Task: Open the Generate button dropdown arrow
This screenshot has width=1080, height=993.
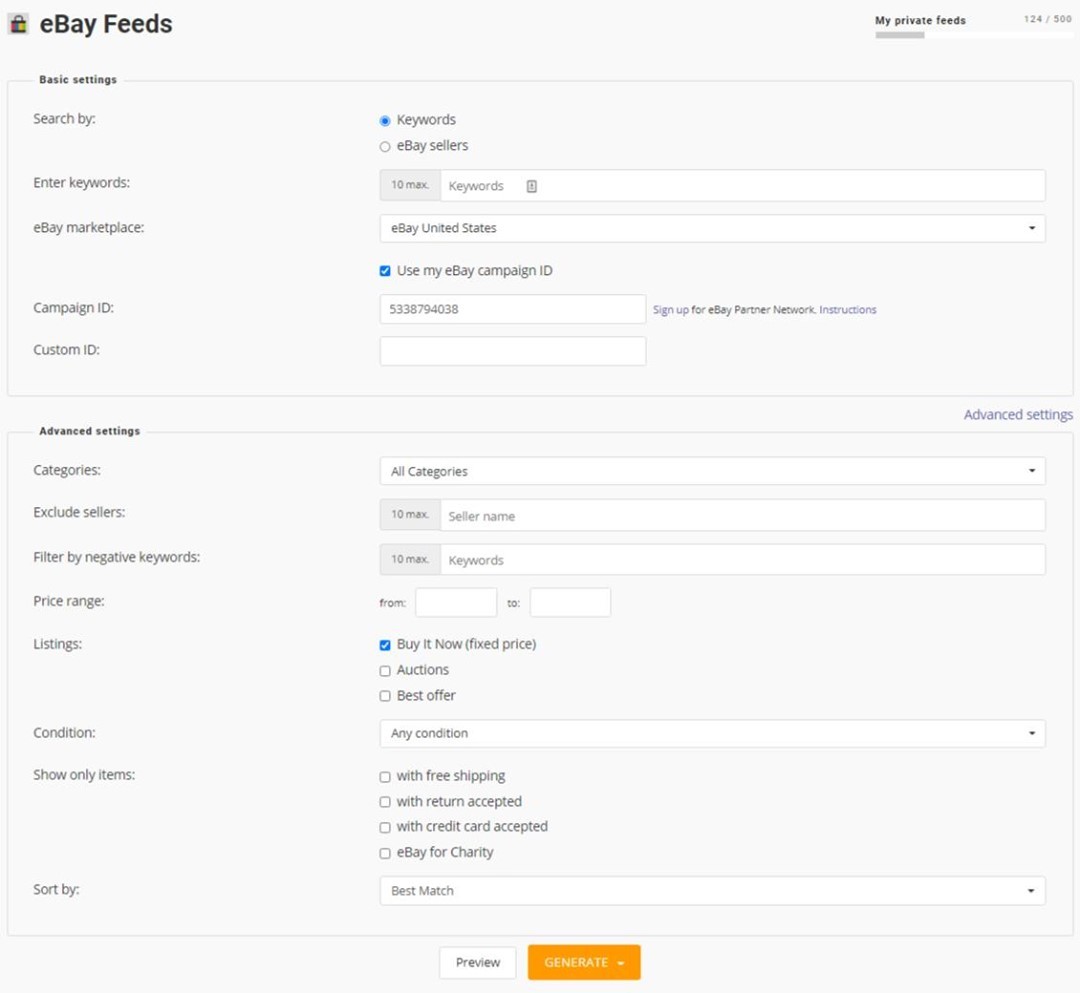Action: tap(621, 963)
